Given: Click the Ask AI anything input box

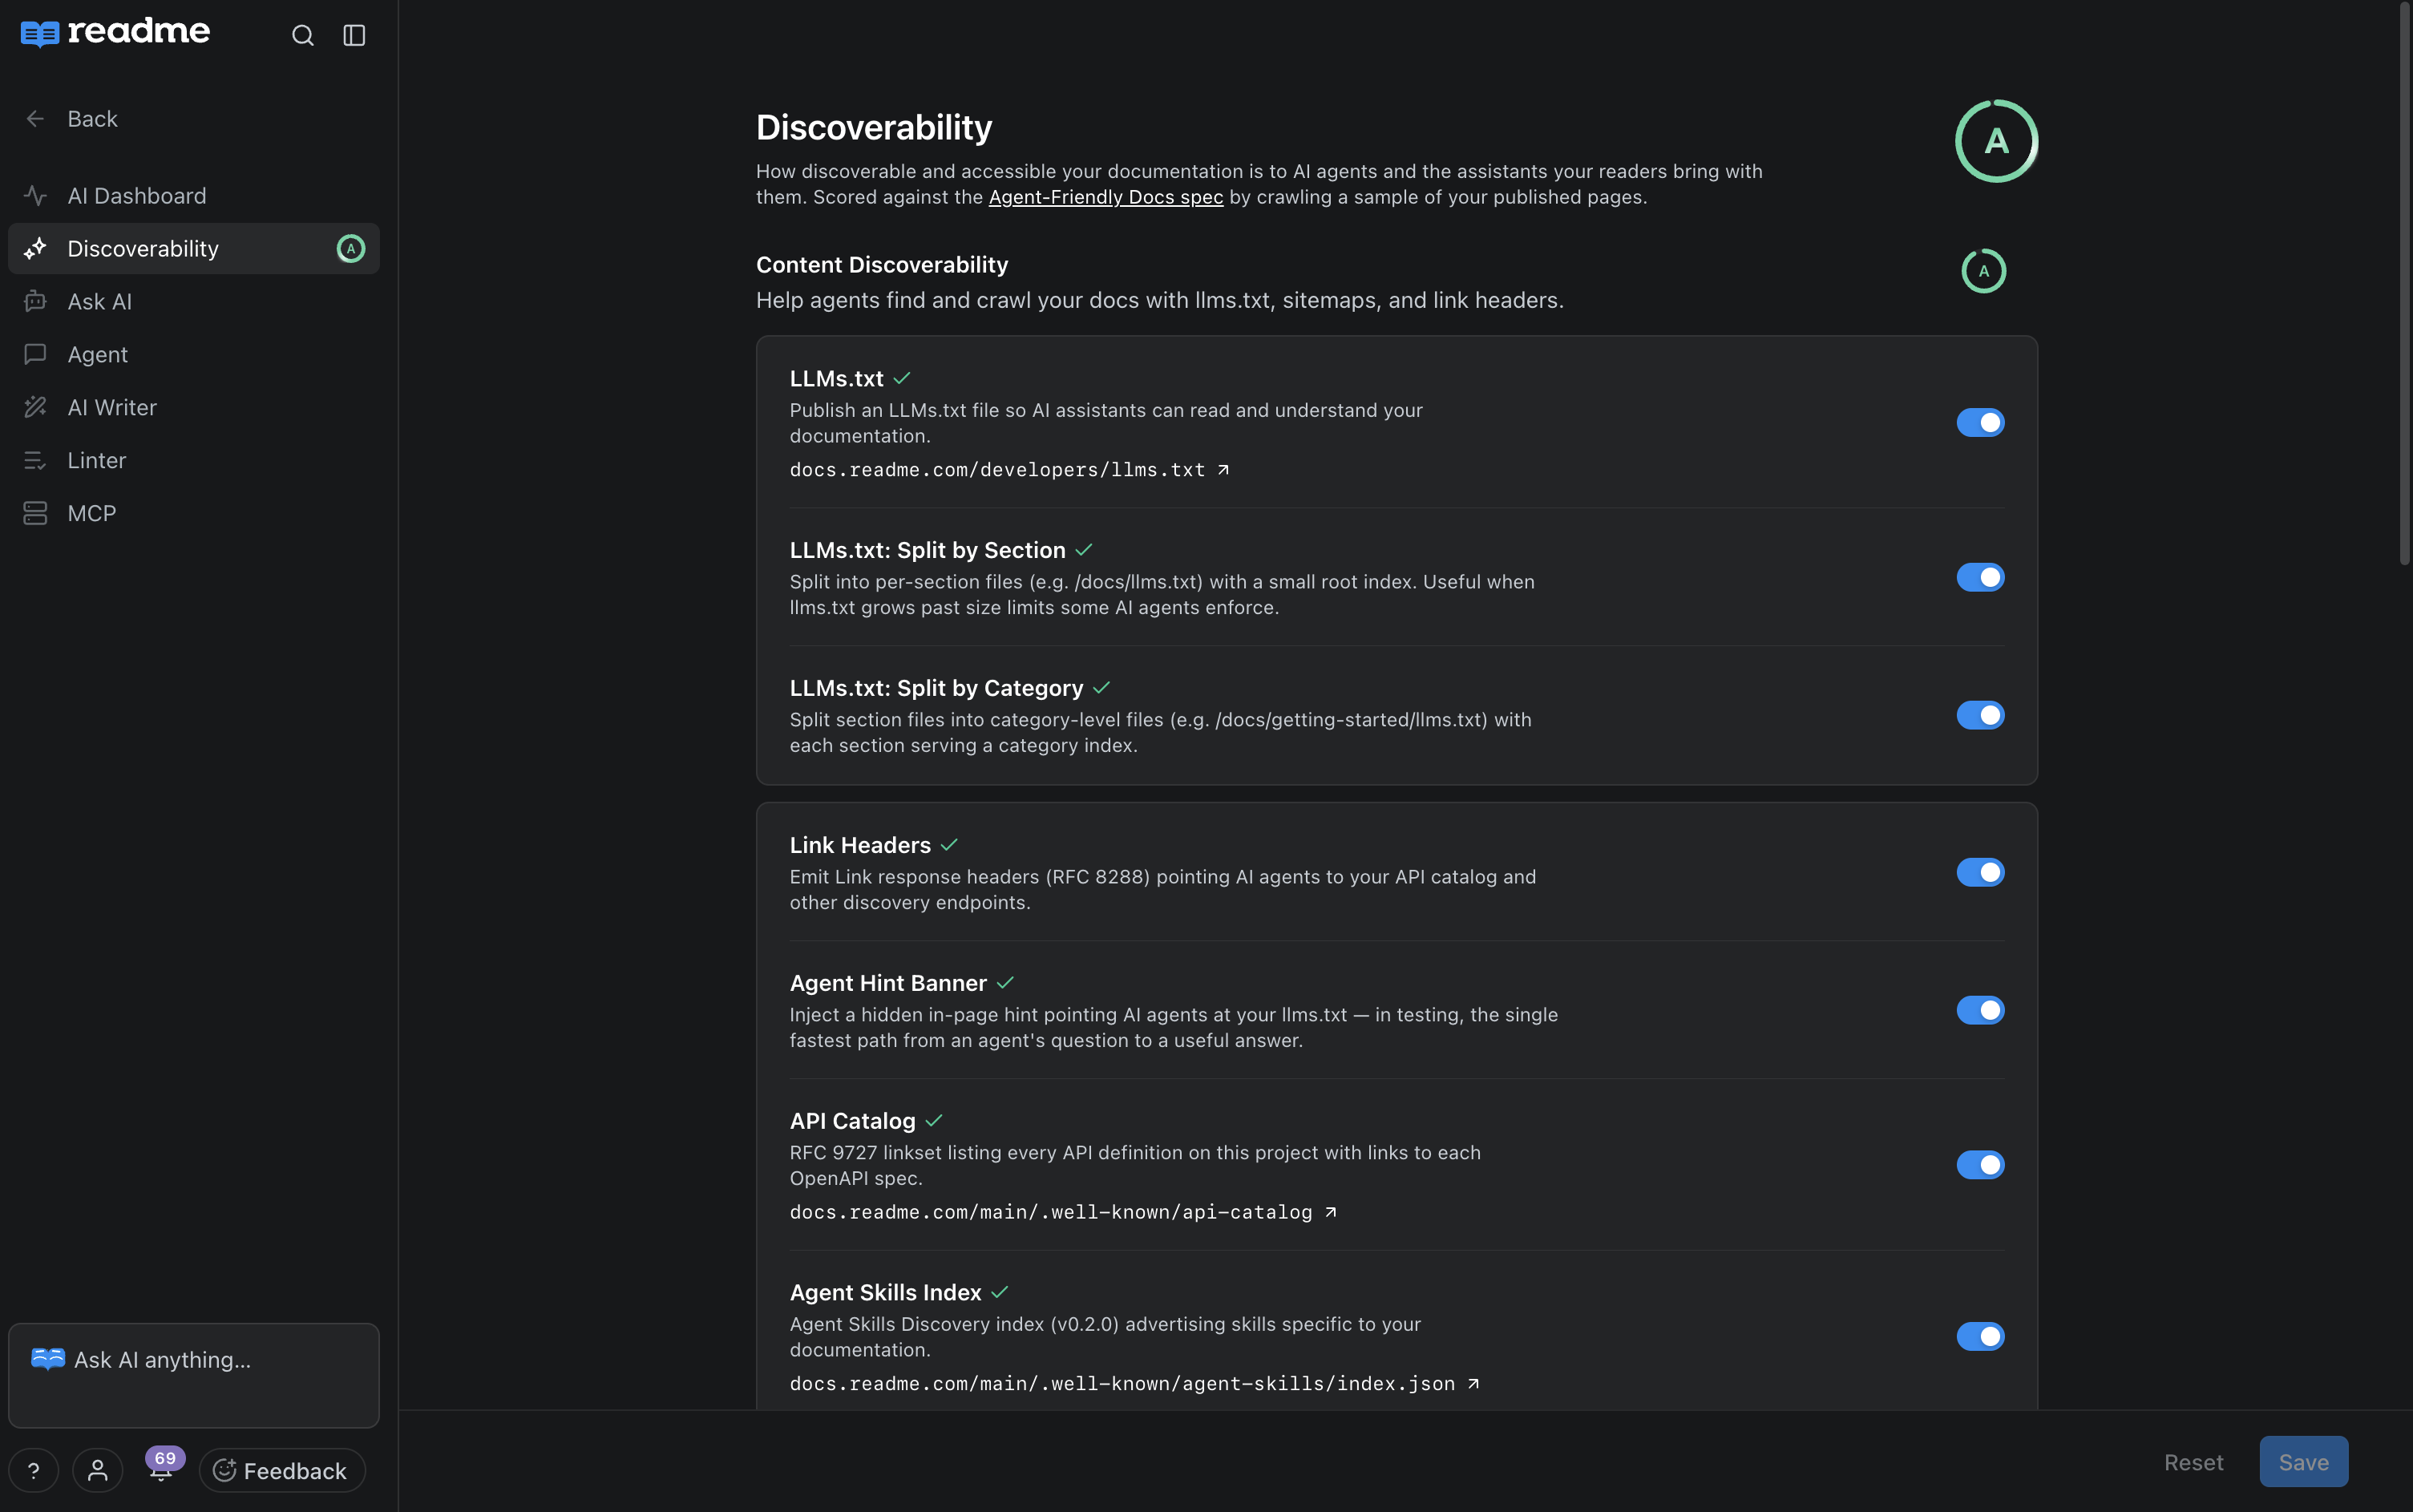Looking at the screenshot, I should coord(194,1376).
